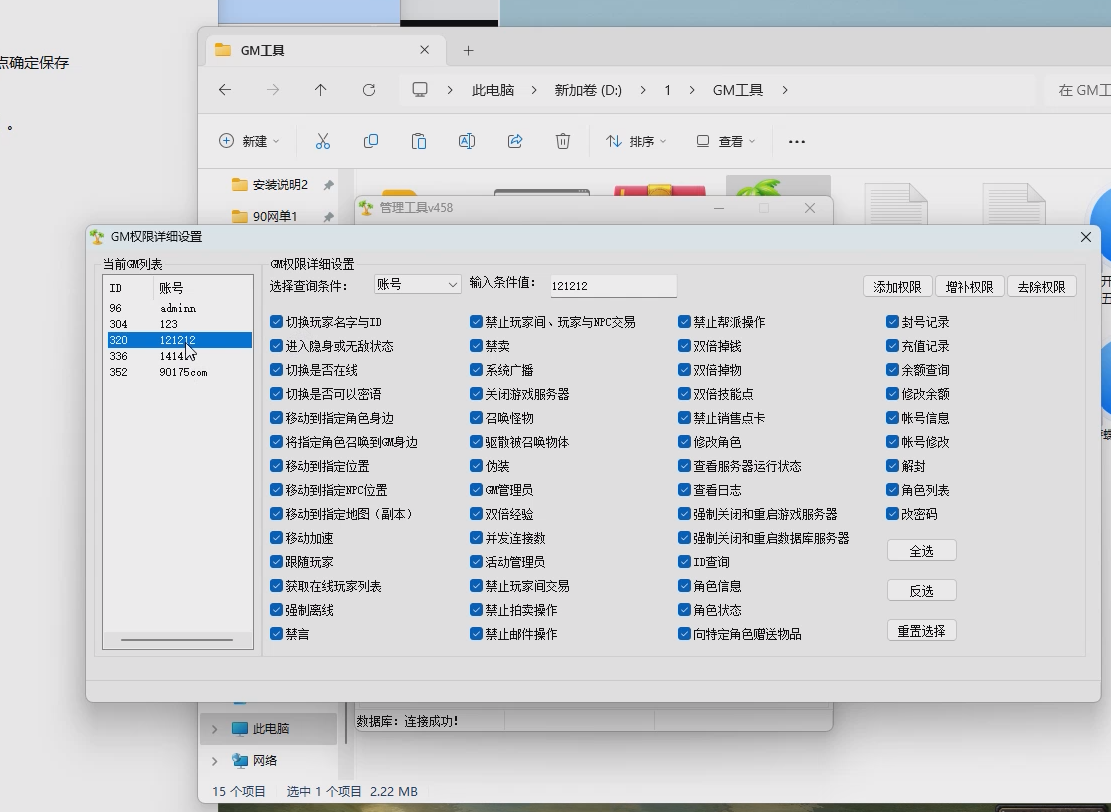Open the 账号 query condition dropdown
The height and width of the screenshot is (812, 1111).
(417, 284)
